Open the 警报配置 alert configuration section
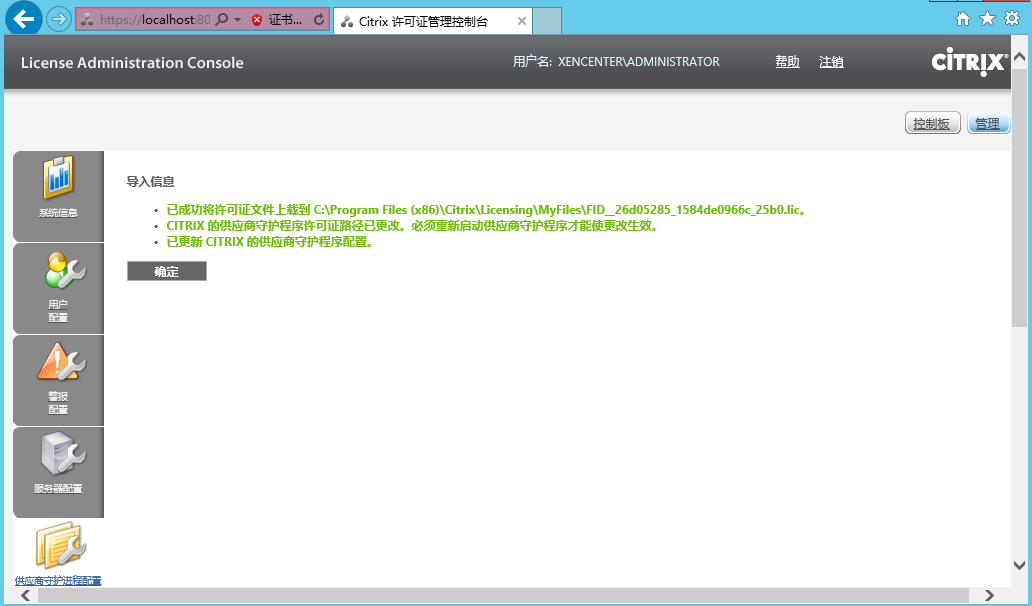 (x=59, y=380)
